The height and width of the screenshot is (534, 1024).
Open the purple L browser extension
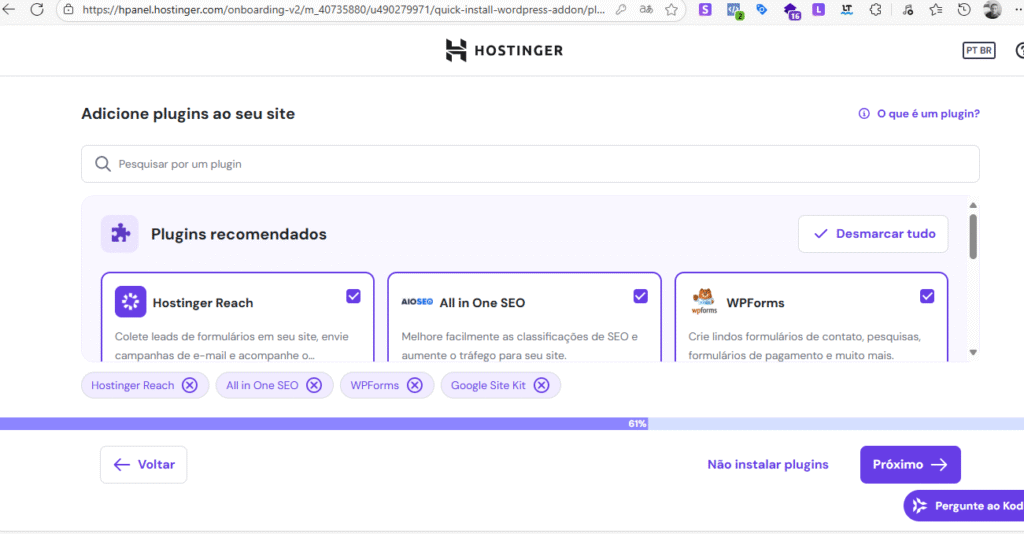(x=818, y=10)
